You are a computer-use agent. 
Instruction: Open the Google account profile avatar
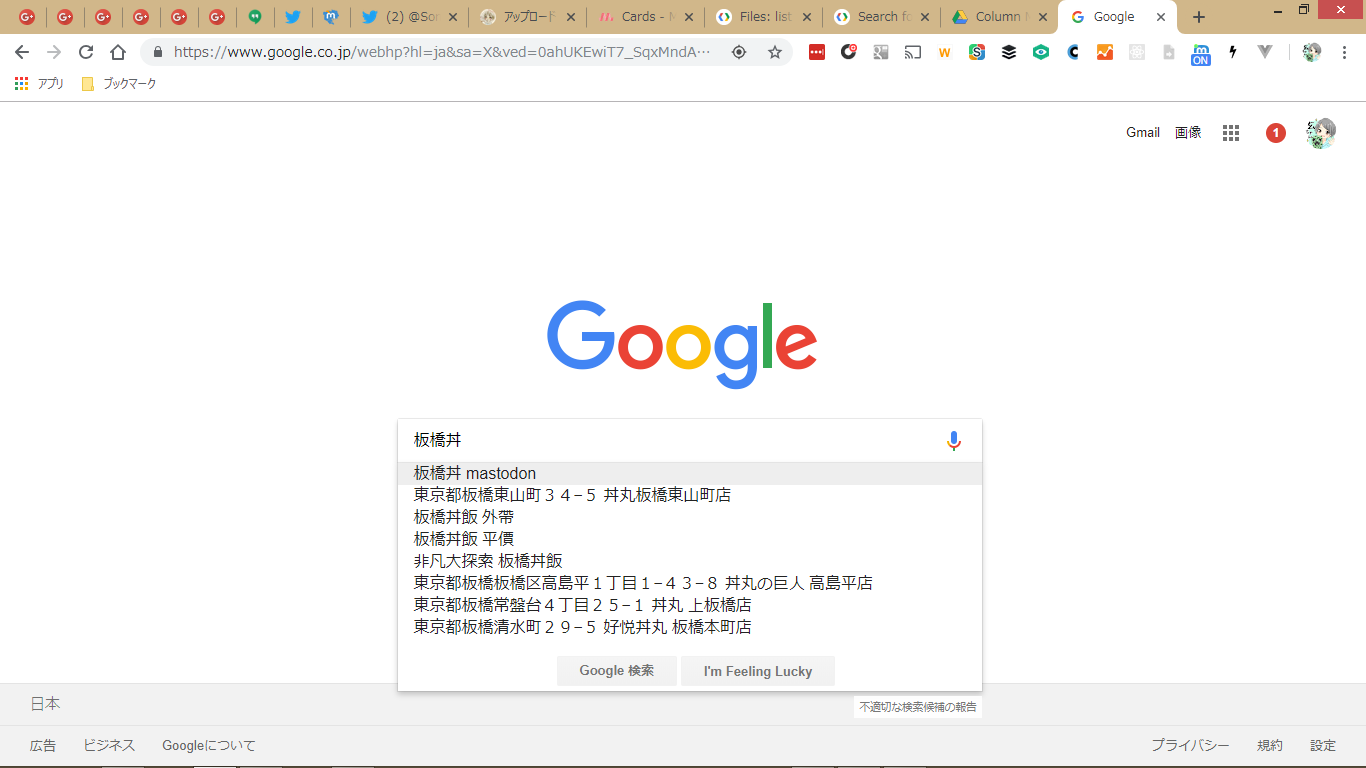[x=1320, y=133]
